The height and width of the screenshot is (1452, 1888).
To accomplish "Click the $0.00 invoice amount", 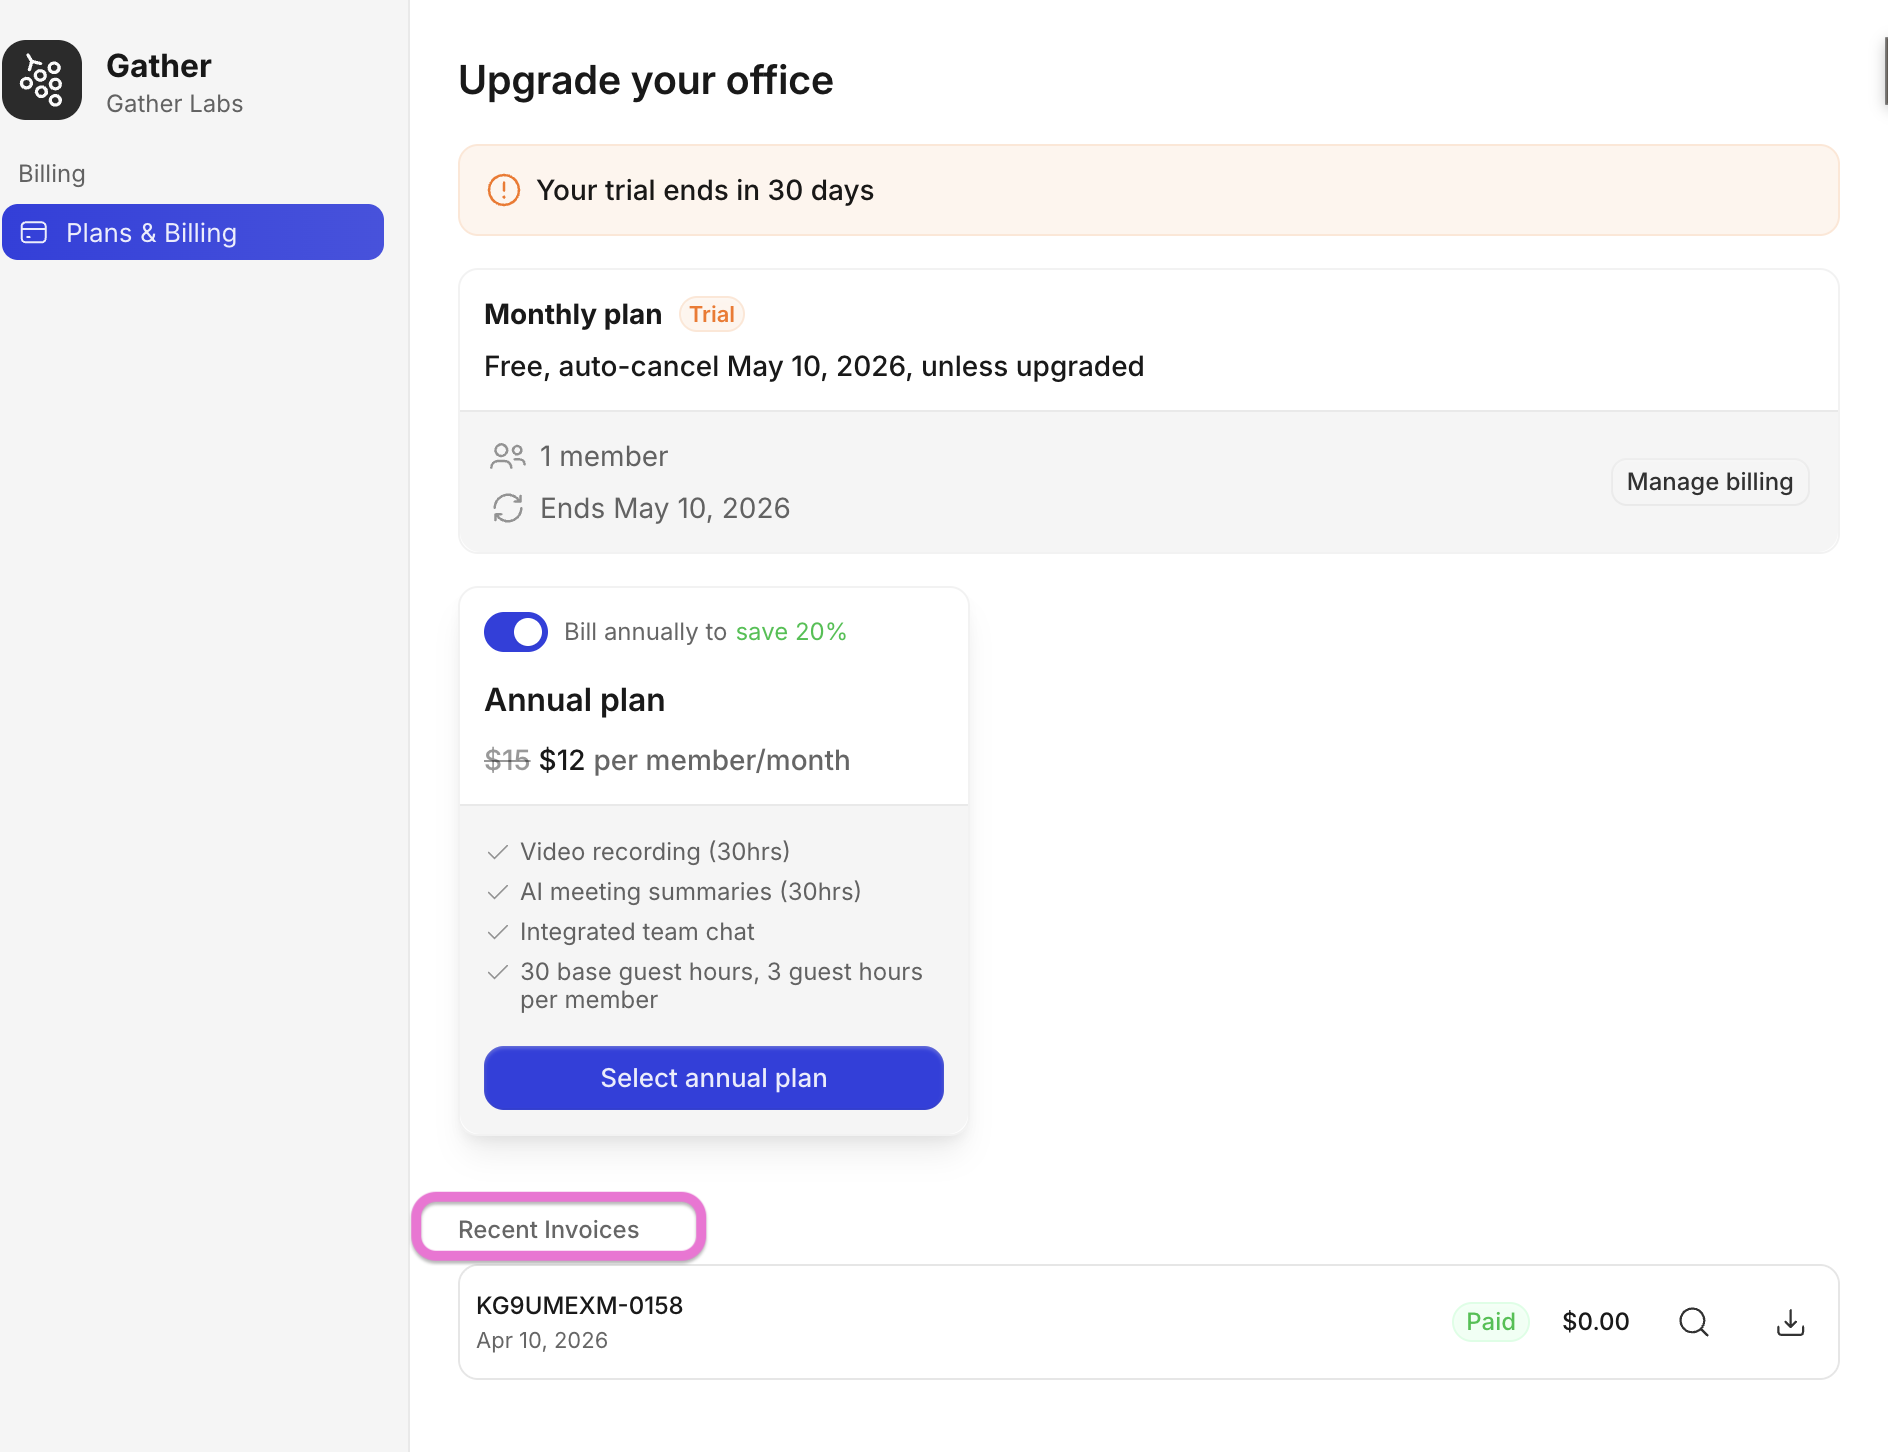I will [1596, 1322].
